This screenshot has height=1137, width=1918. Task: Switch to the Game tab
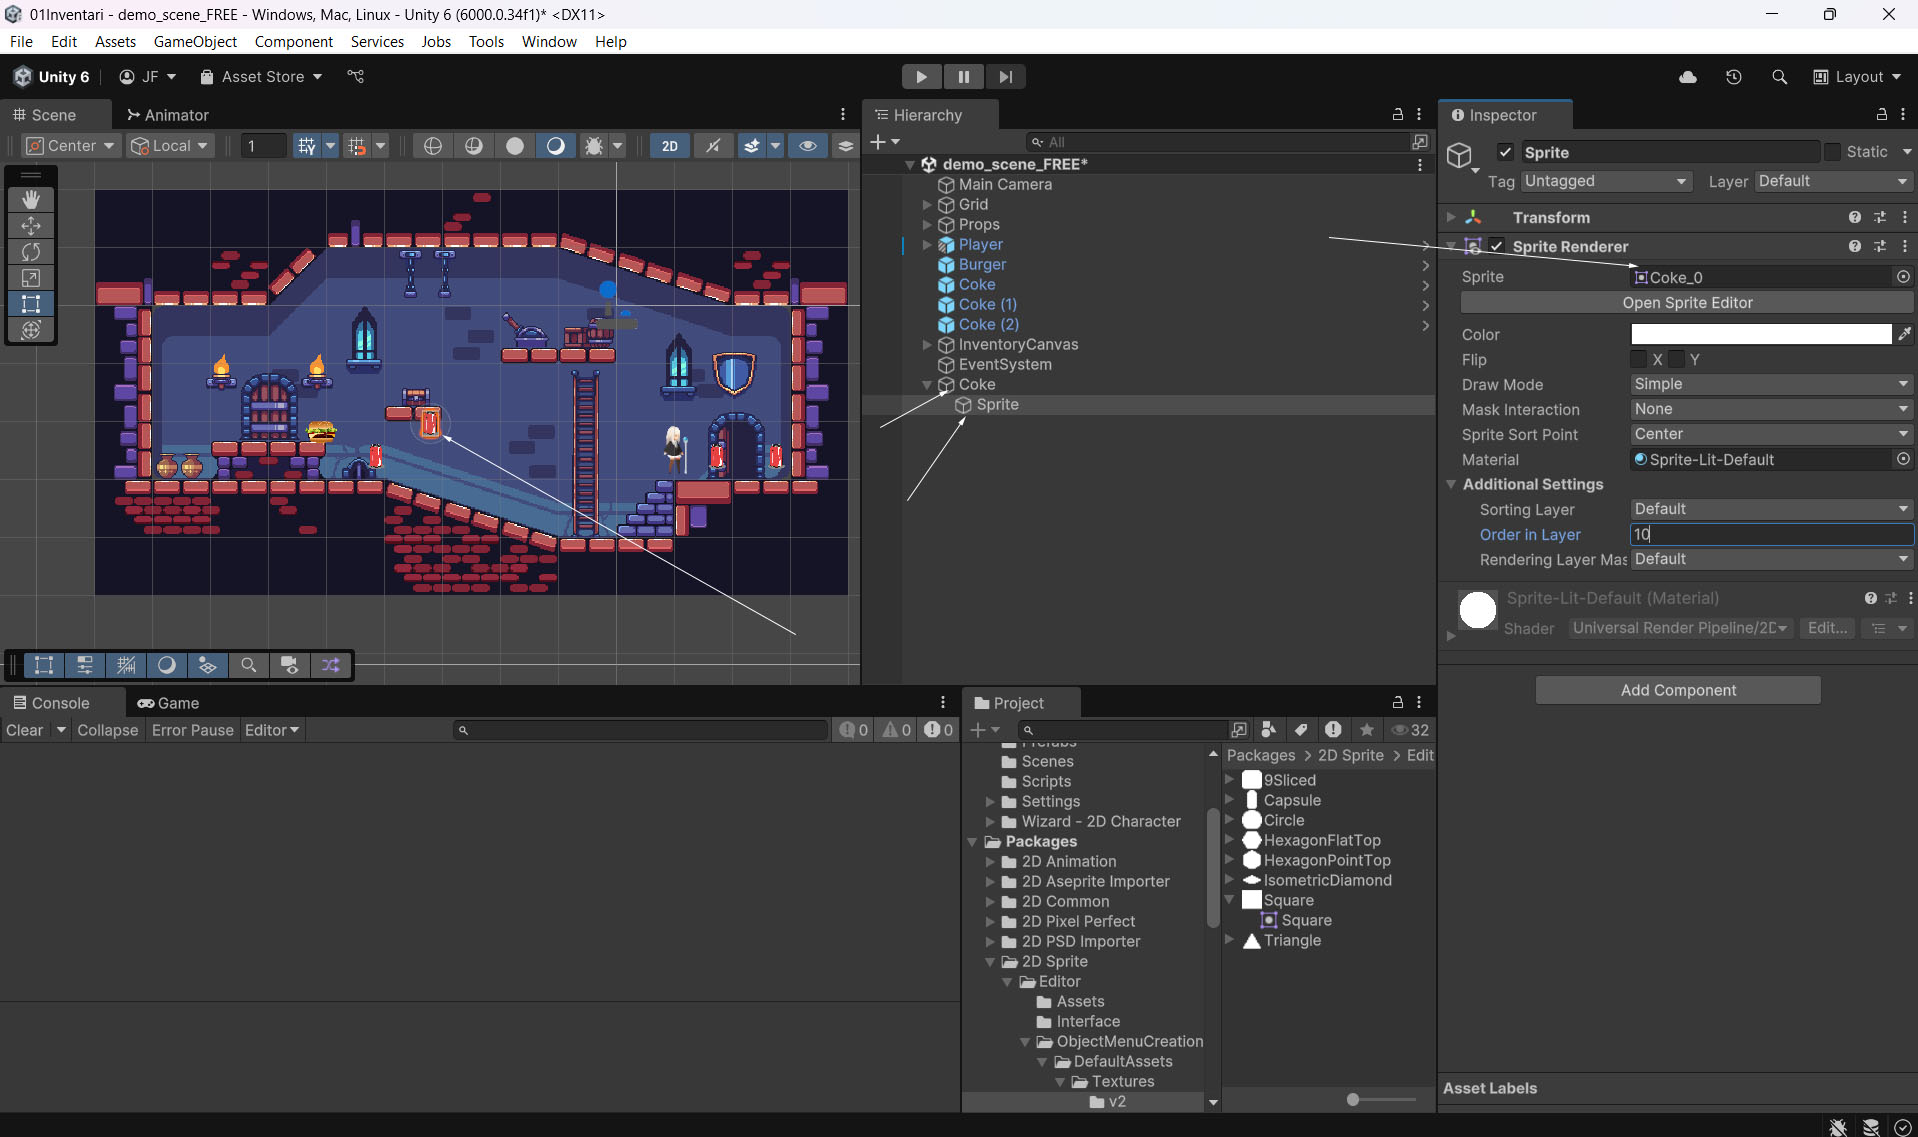(x=169, y=703)
